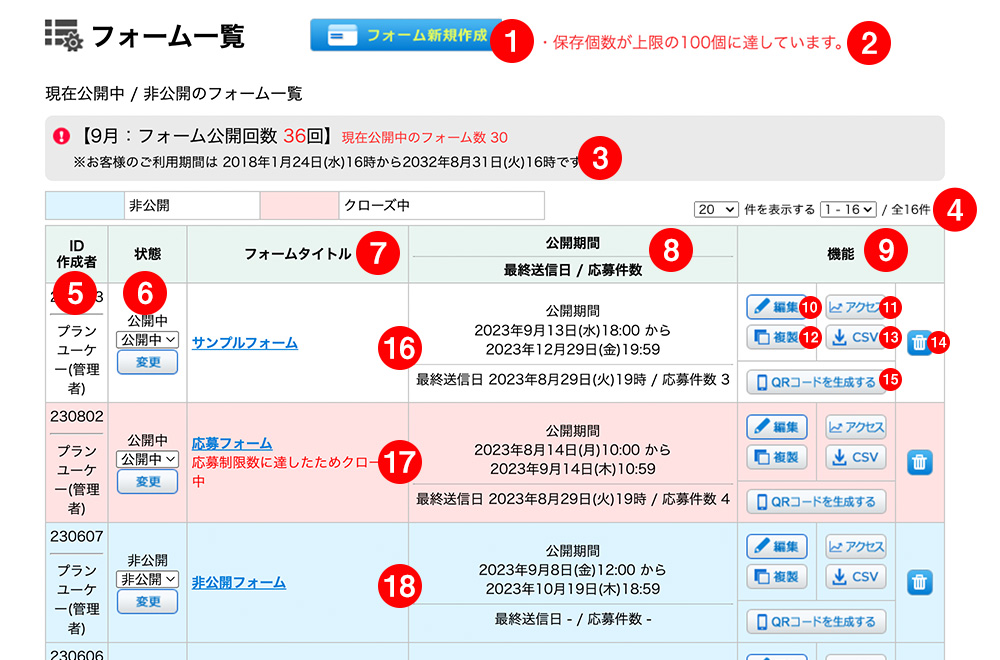Image resolution: width=1000 pixels, height=660 pixels.
Task: Open the 非公開フォーム title link
Action: click(238, 582)
